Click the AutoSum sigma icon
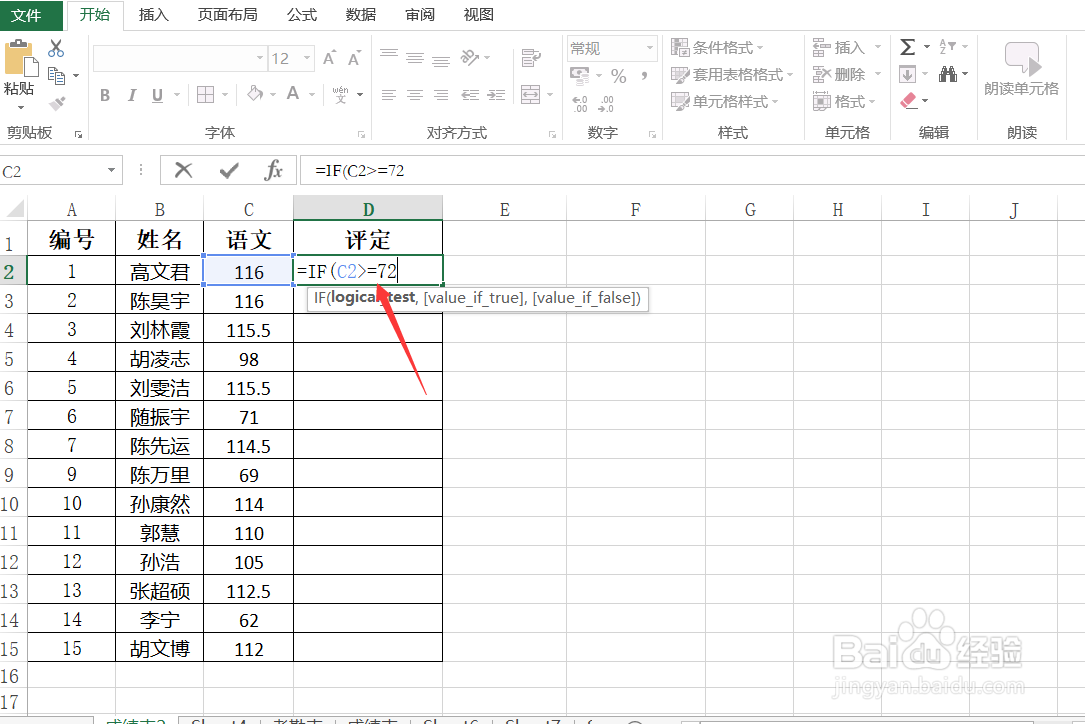This screenshot has height=724, width=1085. [907, 47]
